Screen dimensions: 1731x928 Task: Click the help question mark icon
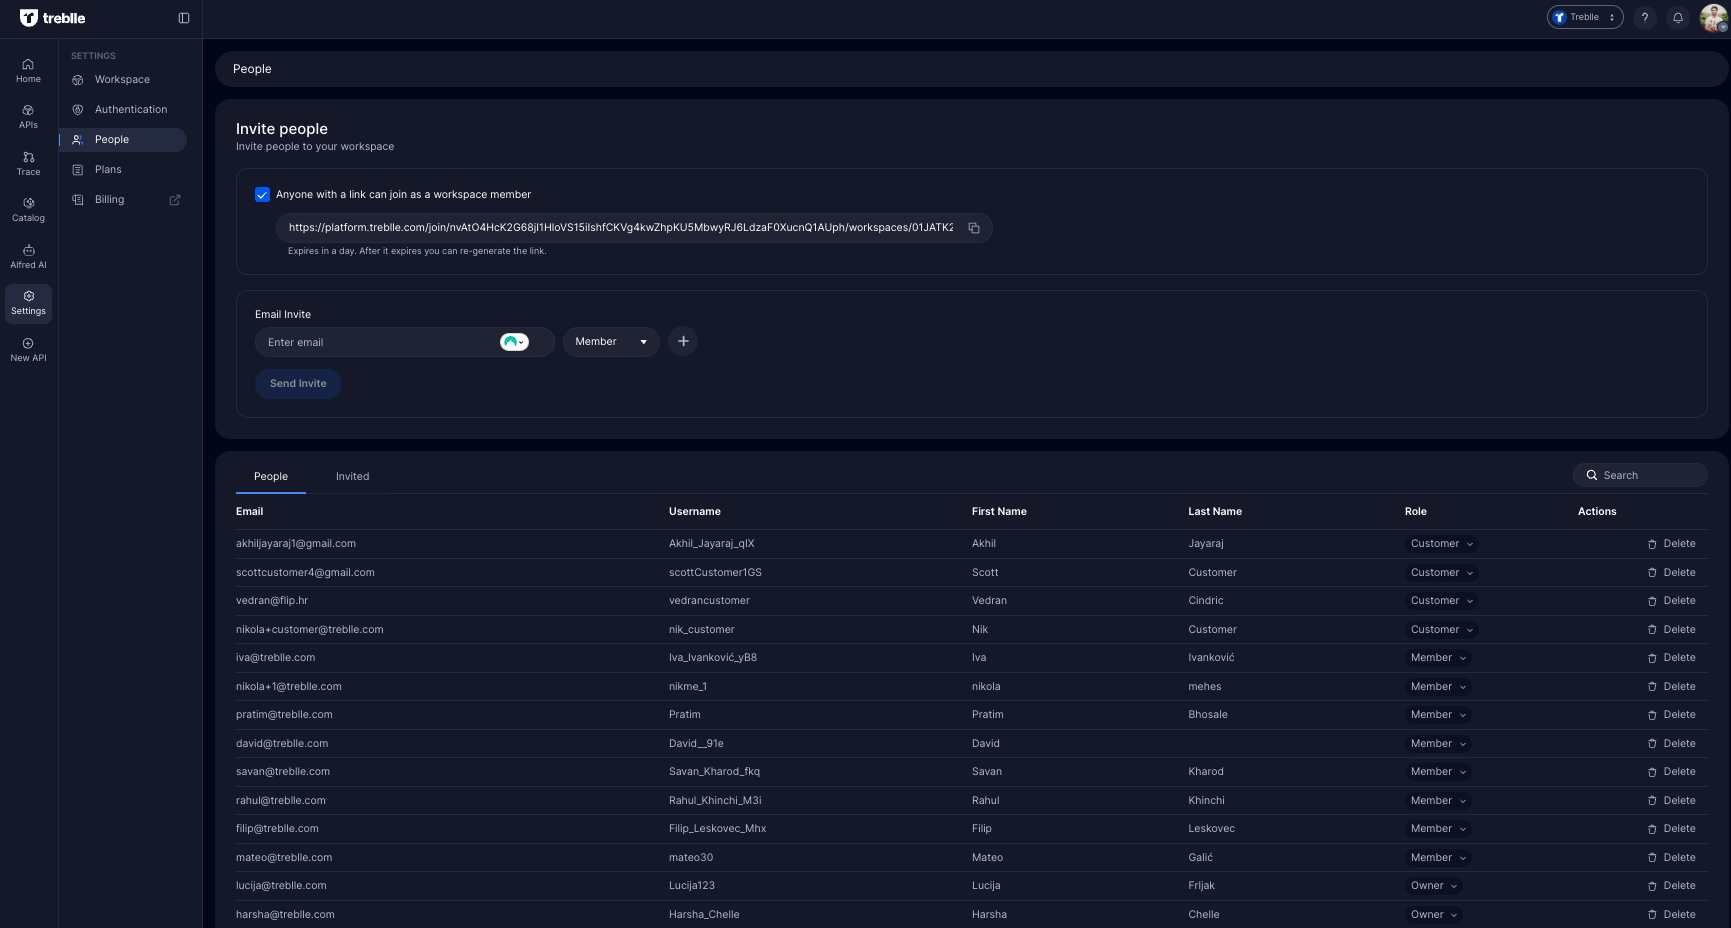1644,18
